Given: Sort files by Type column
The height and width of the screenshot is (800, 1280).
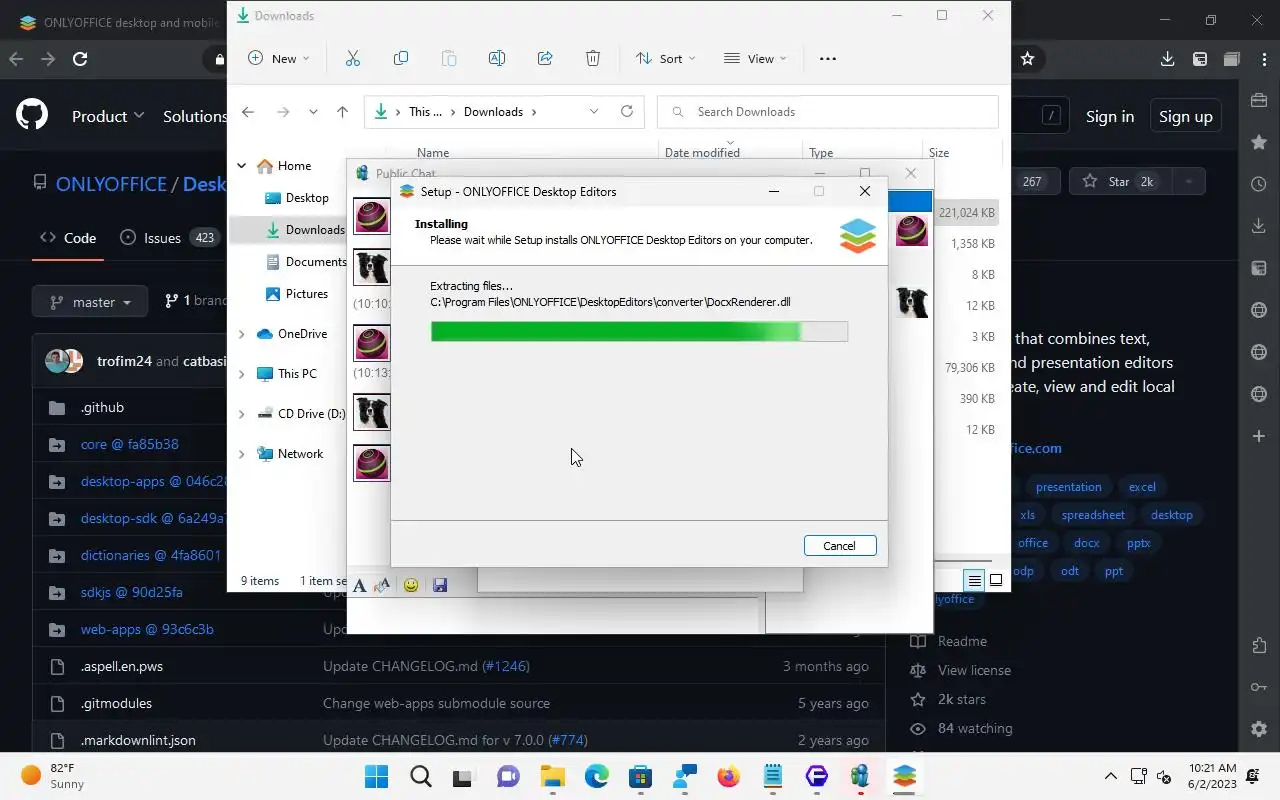Looking at the screenshot, I should pyautogui.click(x=821, y=153).
